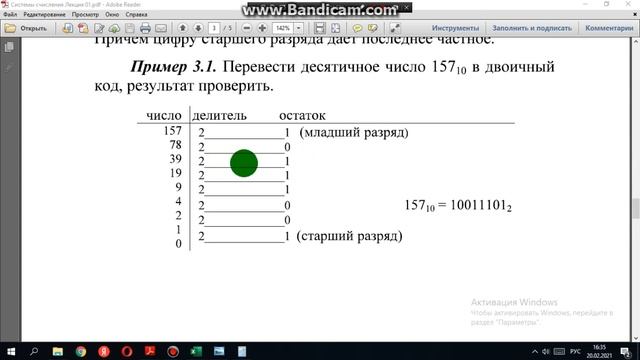The width and height of the screenshot is (640, 360).
Task: Open the zoom level dropdown arrow
Action: tap(299, 28)
